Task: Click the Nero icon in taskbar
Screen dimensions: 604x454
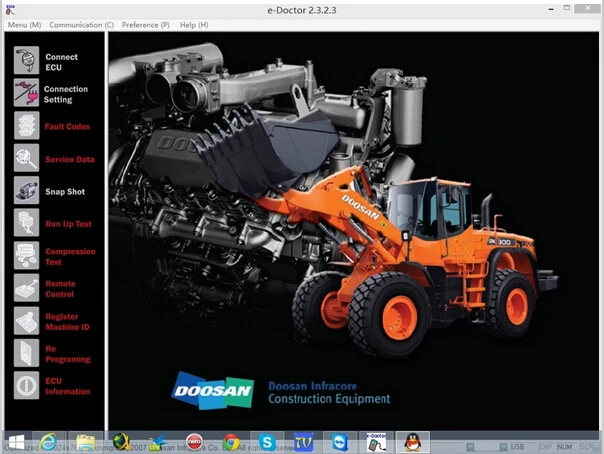Action: point(194,442)
